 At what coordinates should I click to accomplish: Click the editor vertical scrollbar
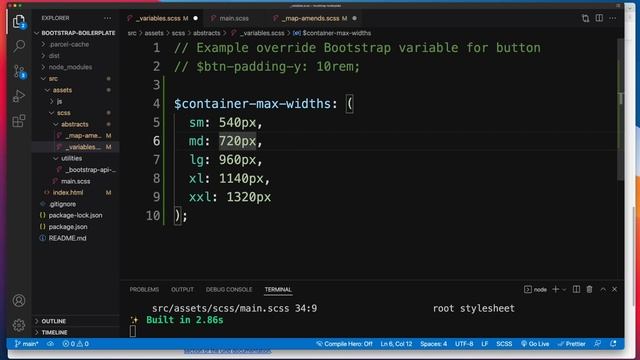(620, 110)
